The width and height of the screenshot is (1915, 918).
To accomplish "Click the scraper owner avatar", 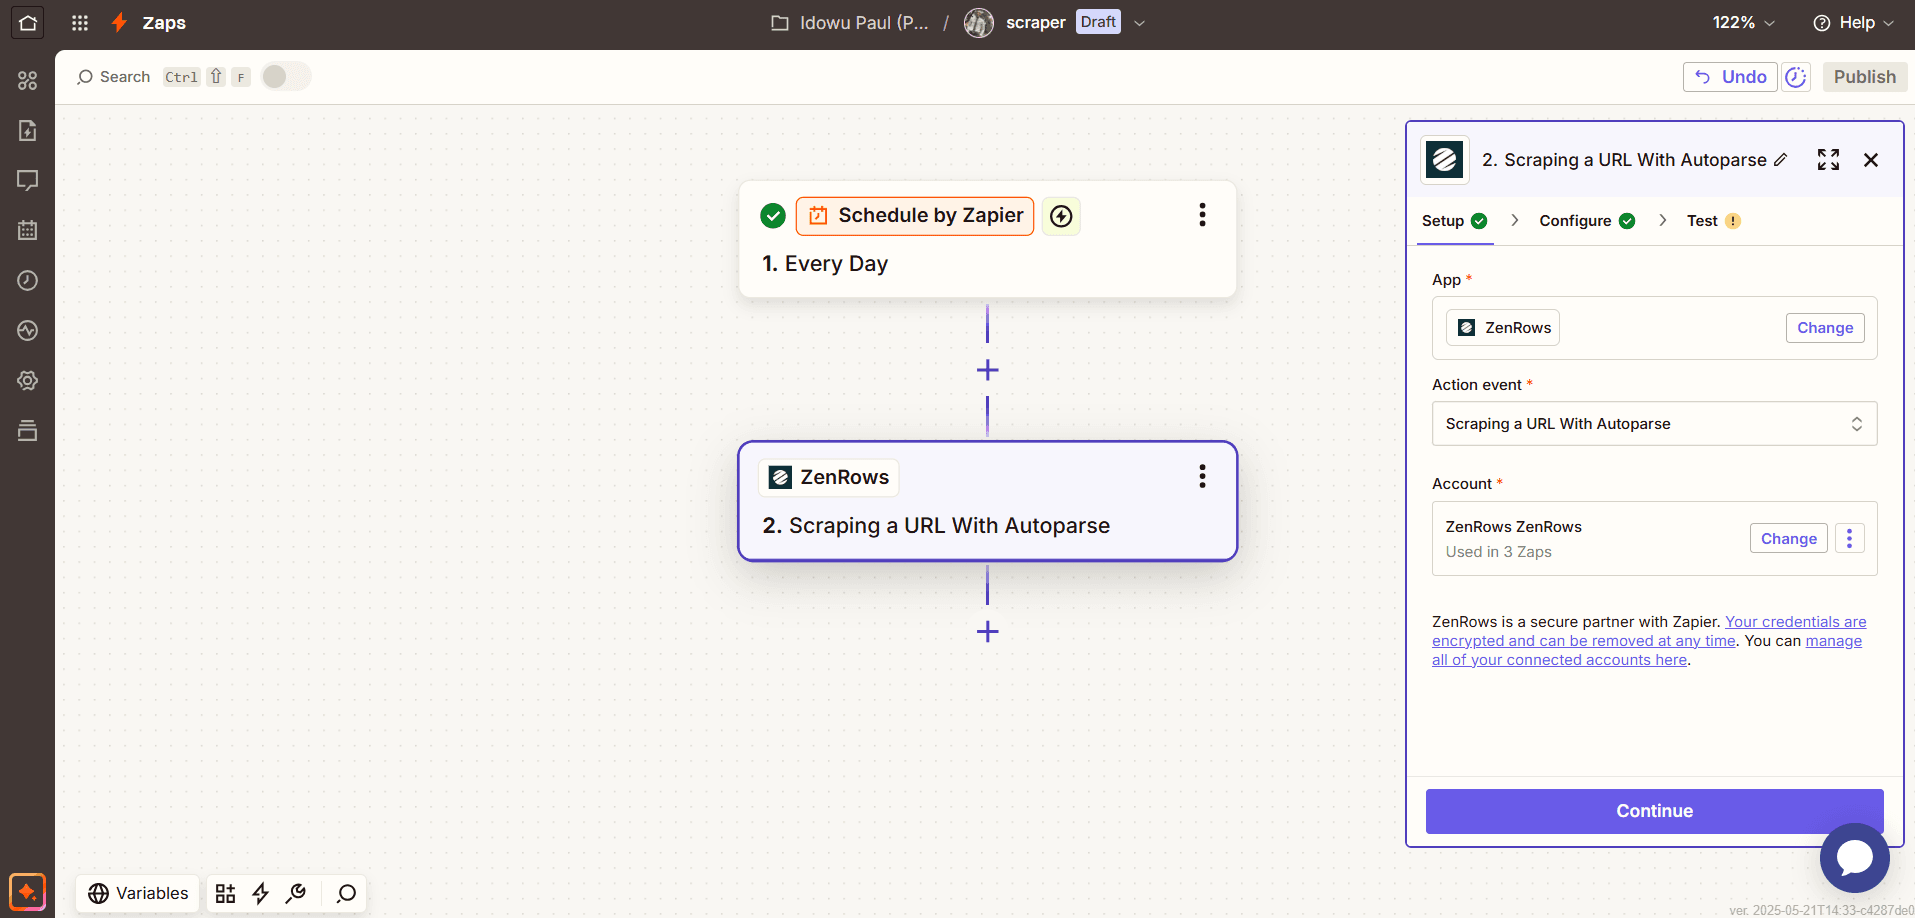I will (x=979, y=22).
